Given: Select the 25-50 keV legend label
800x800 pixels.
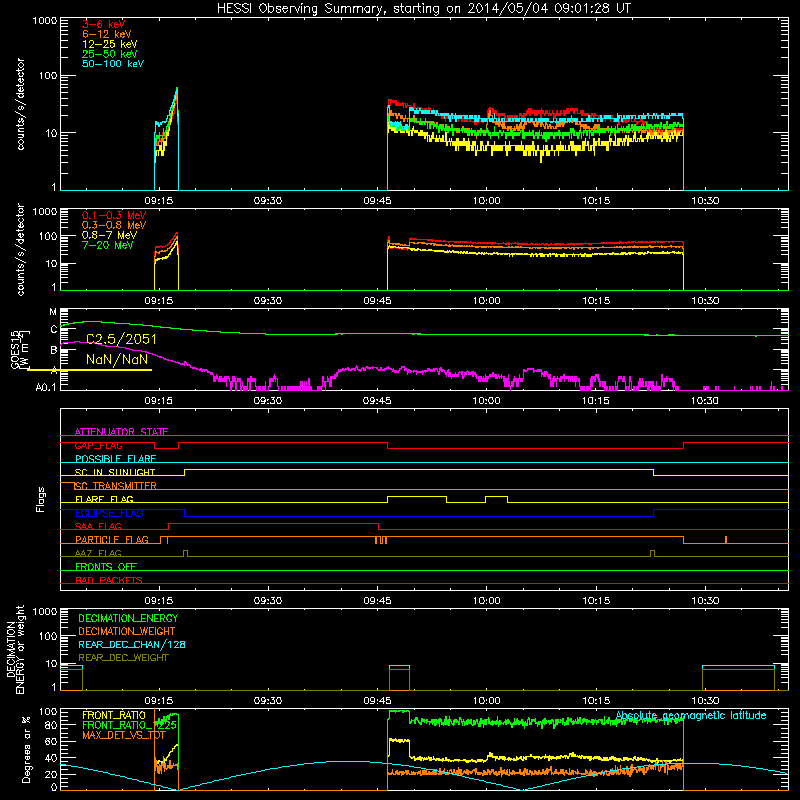Looking at the screenshot, I should 110,54.
